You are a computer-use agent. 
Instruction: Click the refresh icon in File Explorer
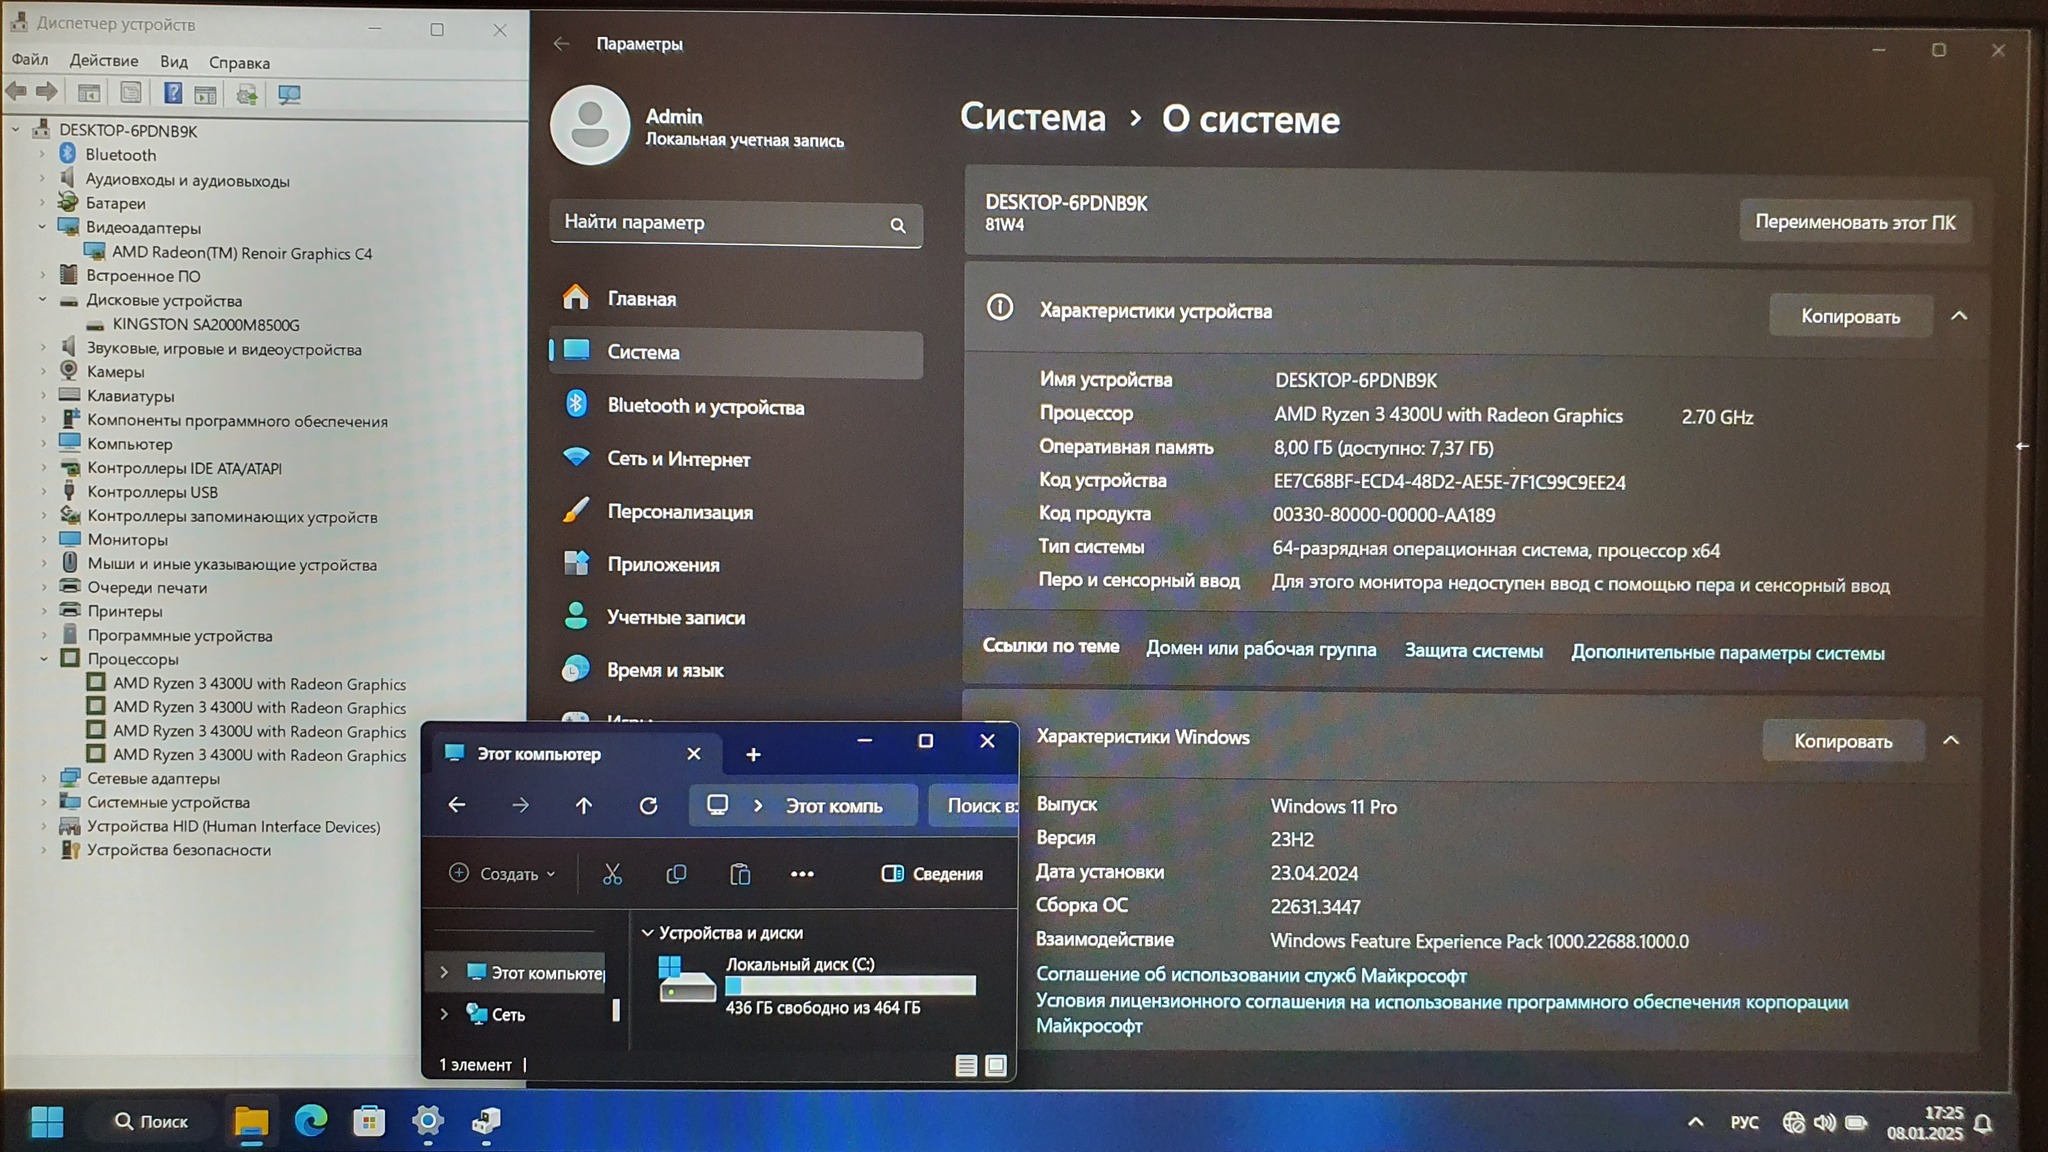[x=648, y=806]
